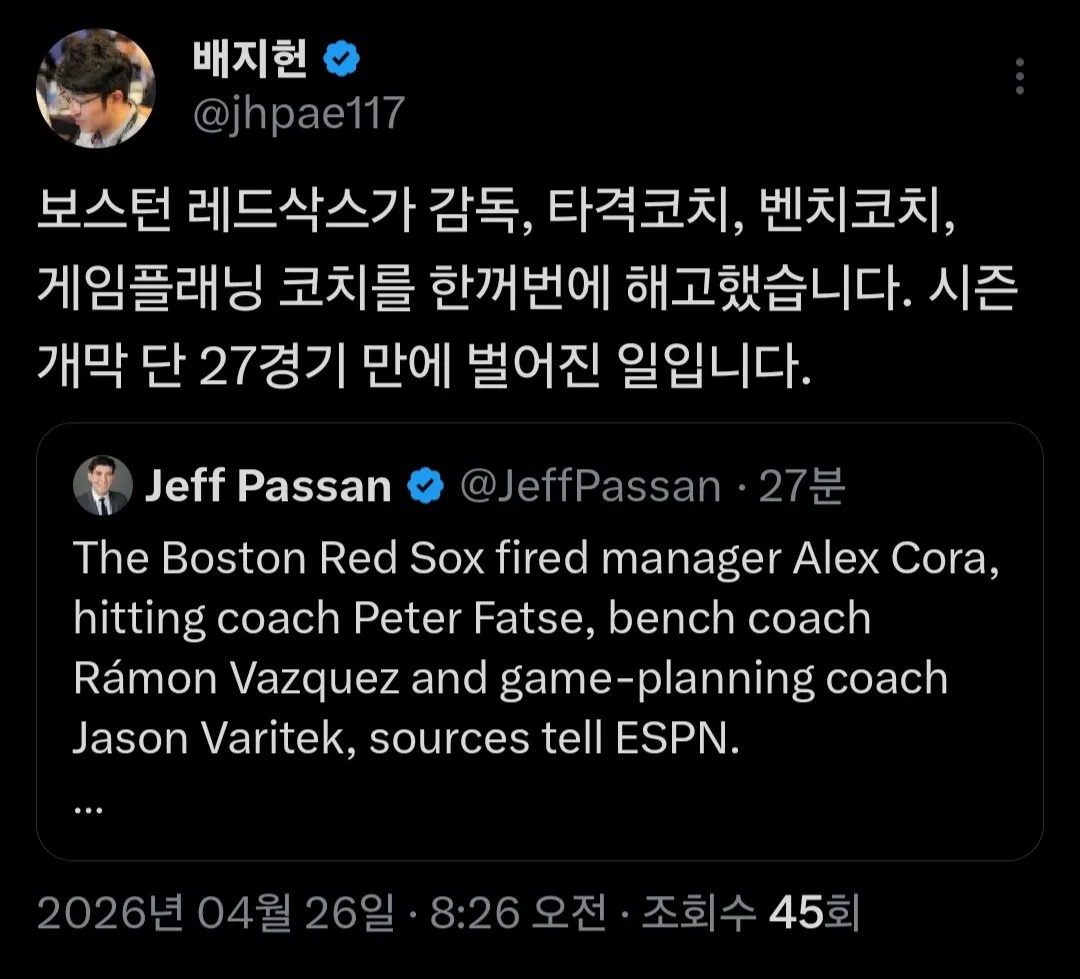The width and height of the screenshot is (1080, 979).
Task: View the 조회수 45회 view count
Action: (750, 913)
